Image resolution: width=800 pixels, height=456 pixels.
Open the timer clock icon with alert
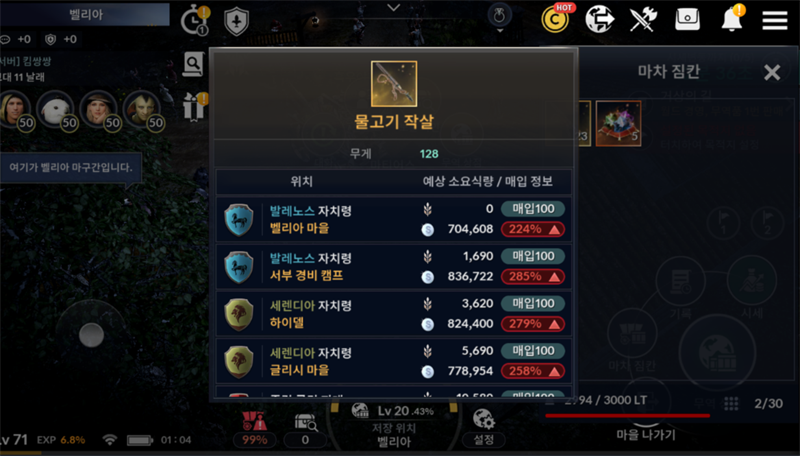[195, 20]
